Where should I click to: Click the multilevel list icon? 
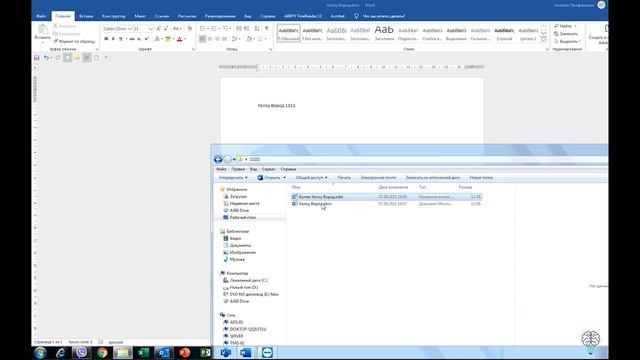(x=225, y=29)
